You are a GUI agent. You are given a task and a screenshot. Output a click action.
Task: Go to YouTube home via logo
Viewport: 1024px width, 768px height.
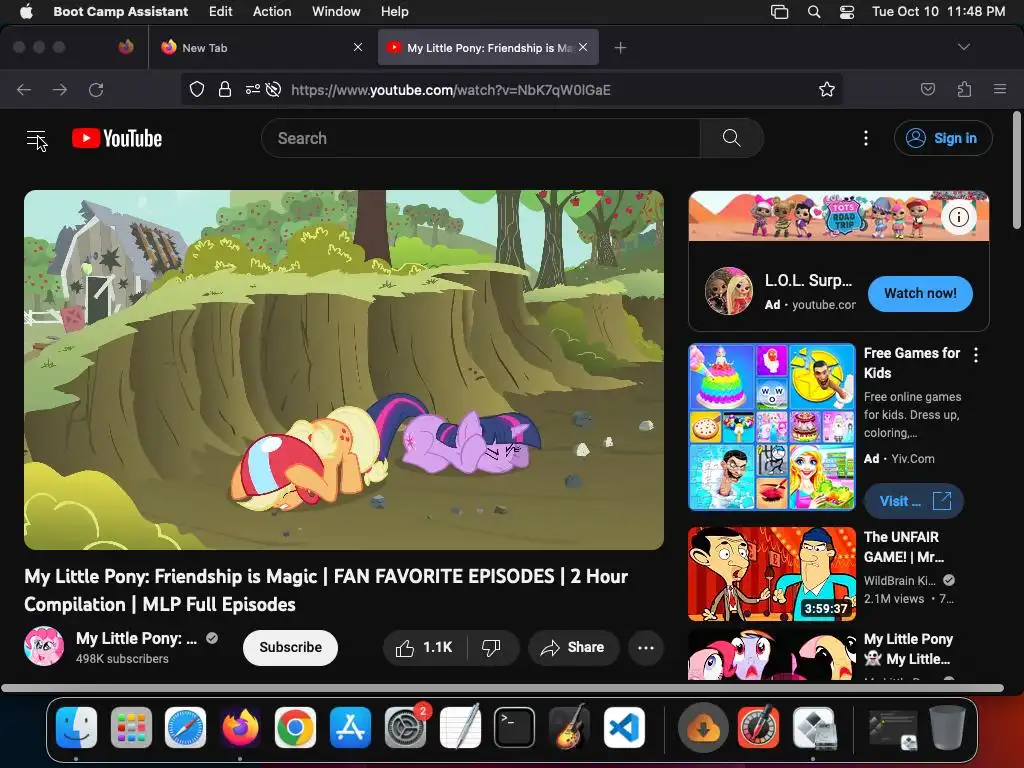tap(117, 138)
